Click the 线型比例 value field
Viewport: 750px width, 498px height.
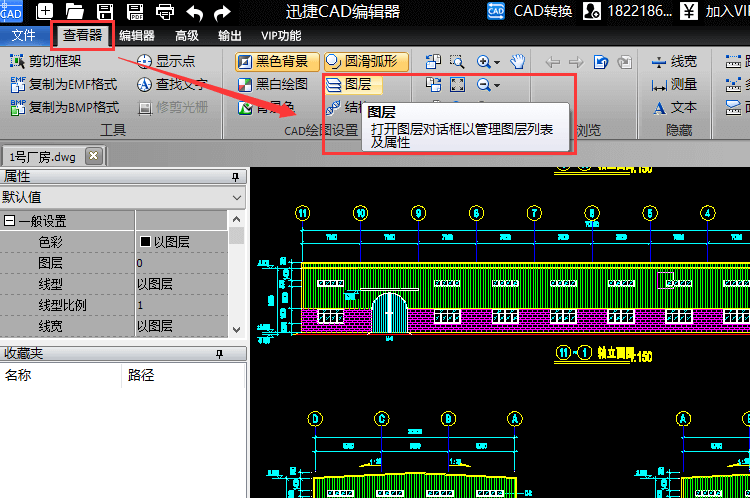[182, 305]
